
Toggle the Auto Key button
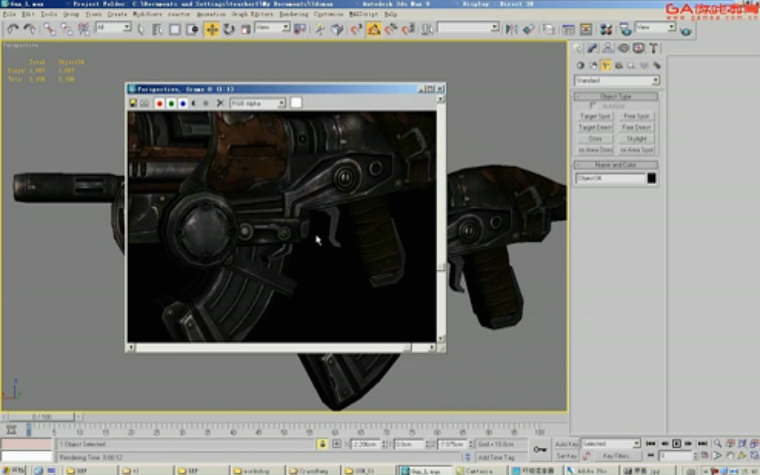pos(566,444)
